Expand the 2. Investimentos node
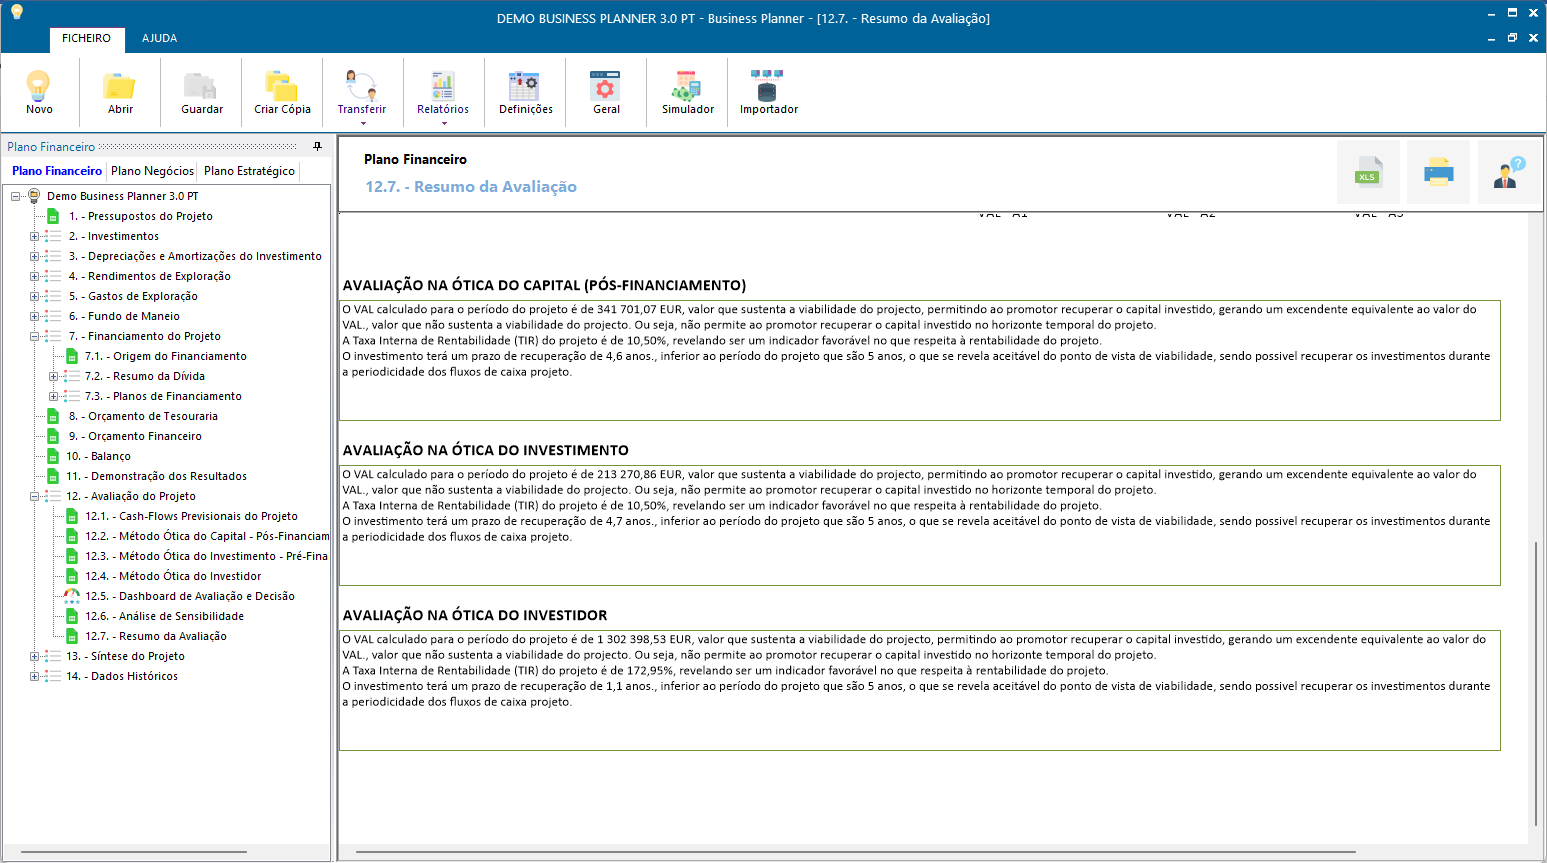 (x=34, y=237)
